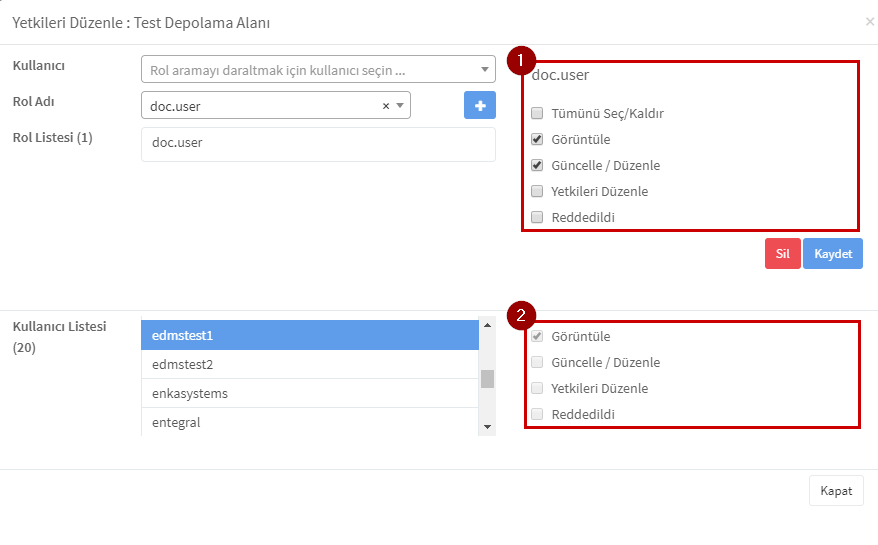The image size is (878, 545).
Task: Enable Yetkileri Düzenle for doc.user role
Action: (x=537, y=191)
